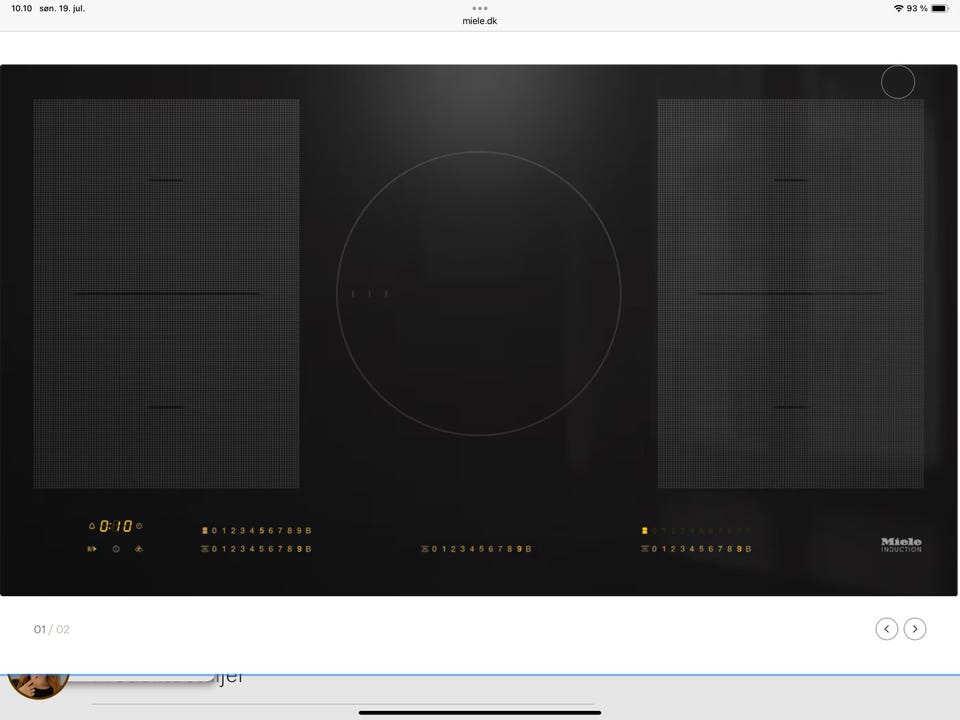Tap the bell icon beside the 0:10 timer
Image resolution: width=960 pixels, height=720 pixels.
92,526
